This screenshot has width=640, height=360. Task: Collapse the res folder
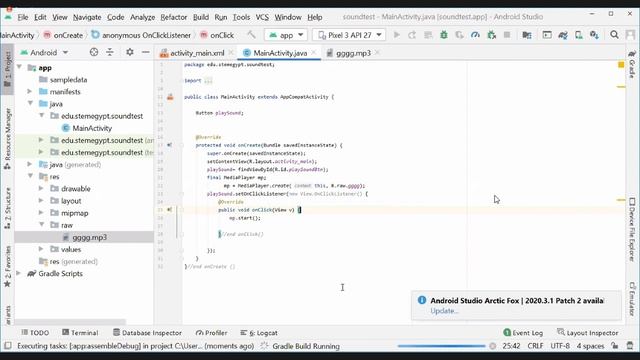click(x=30, y=176)
